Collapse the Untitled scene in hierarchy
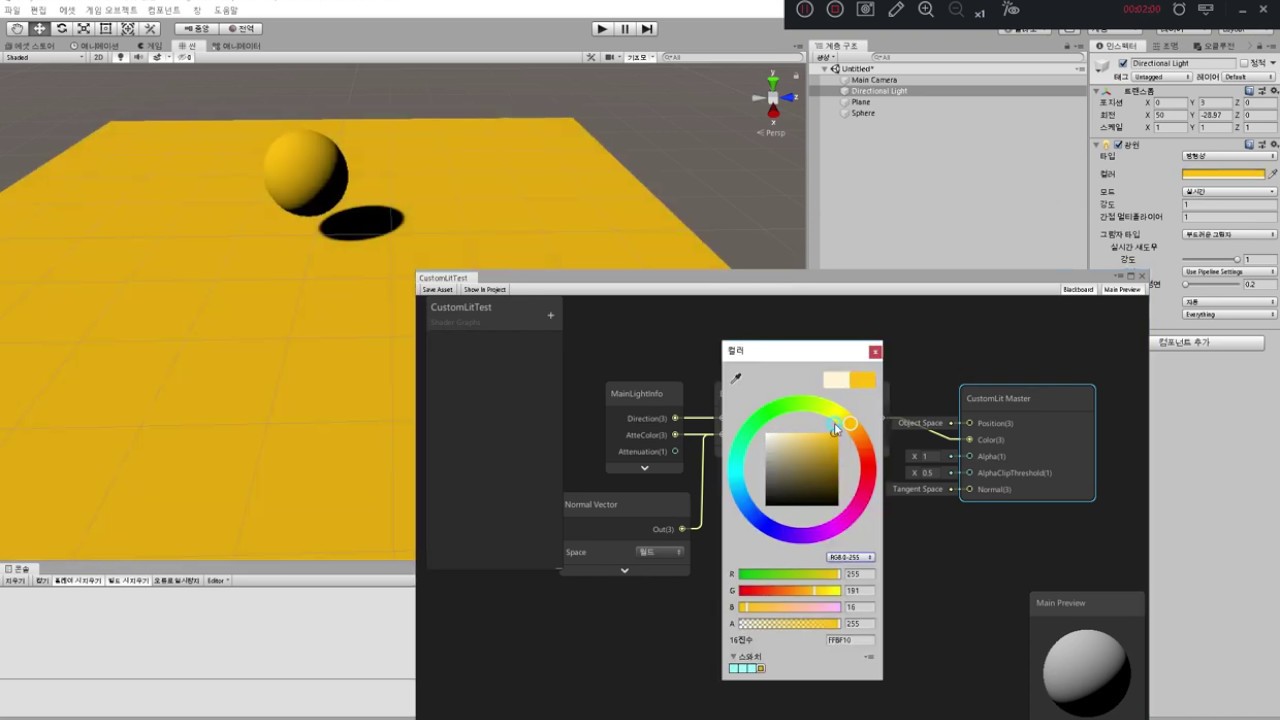This screenshot has height=720, width=1280. 825,69
